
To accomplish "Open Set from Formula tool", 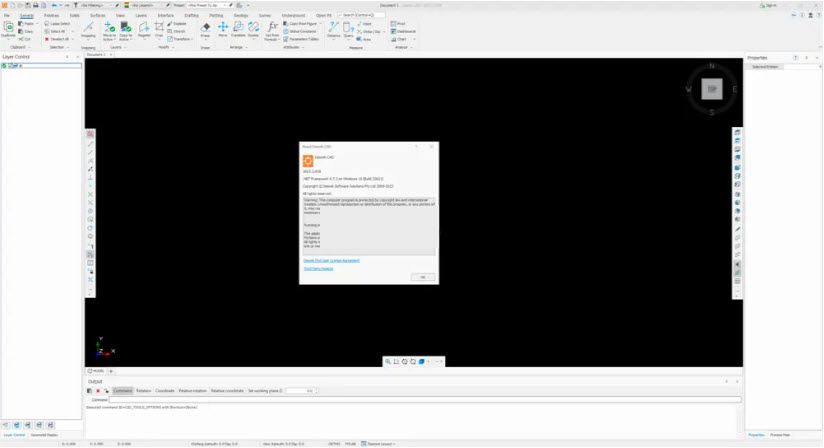I will (272, 32).
